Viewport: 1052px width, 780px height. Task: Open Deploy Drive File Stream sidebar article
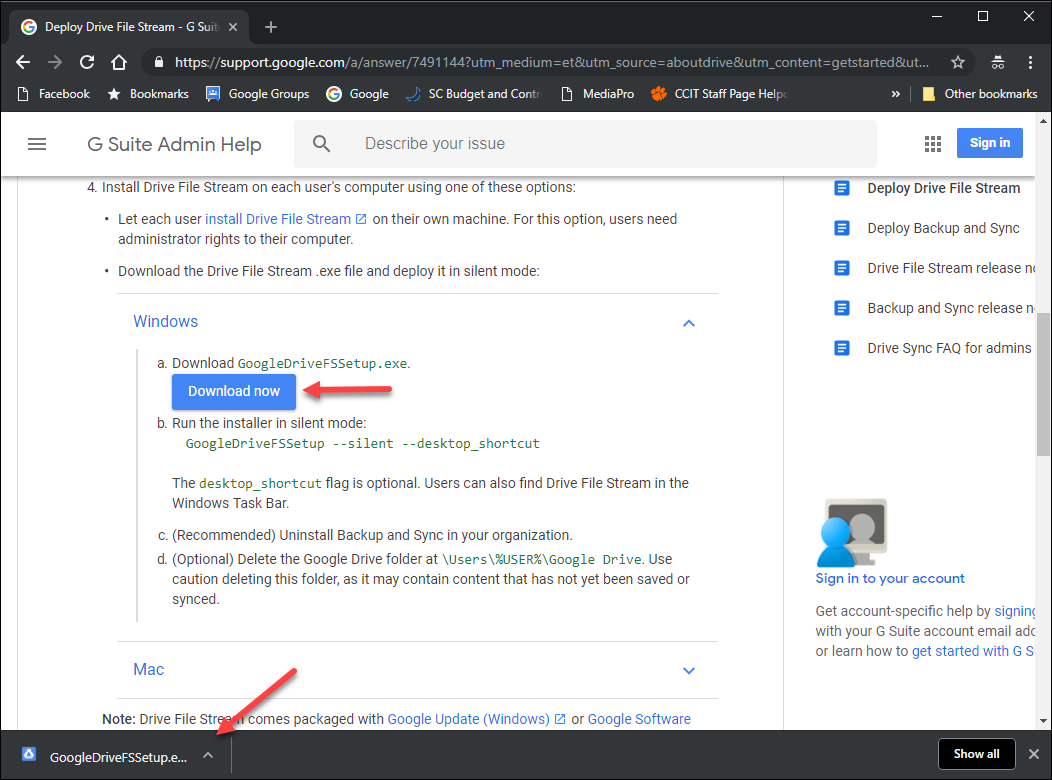943,188
